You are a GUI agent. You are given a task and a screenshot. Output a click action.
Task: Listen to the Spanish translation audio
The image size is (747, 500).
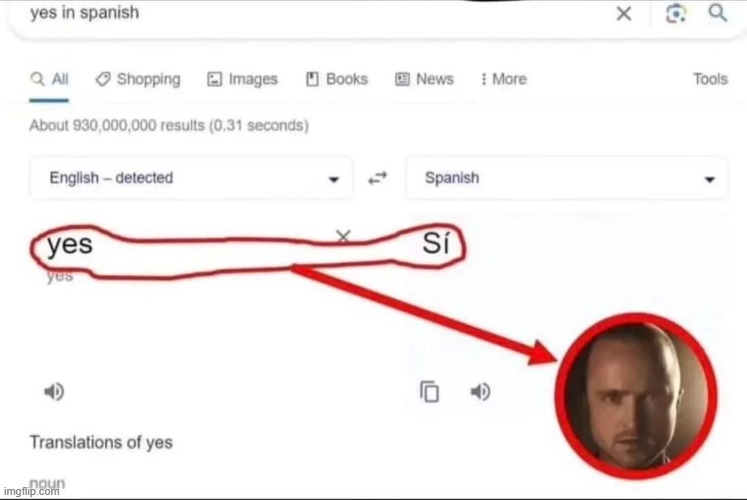coord(480,391)
